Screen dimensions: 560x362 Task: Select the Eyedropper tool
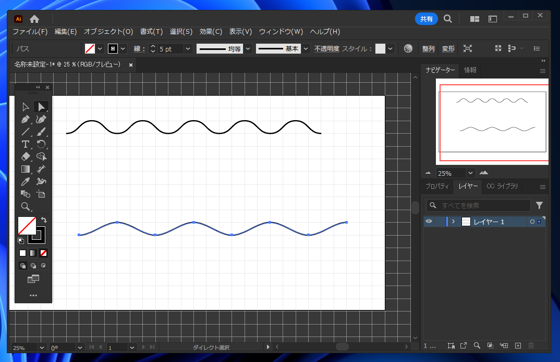click(x=25, y=181)
